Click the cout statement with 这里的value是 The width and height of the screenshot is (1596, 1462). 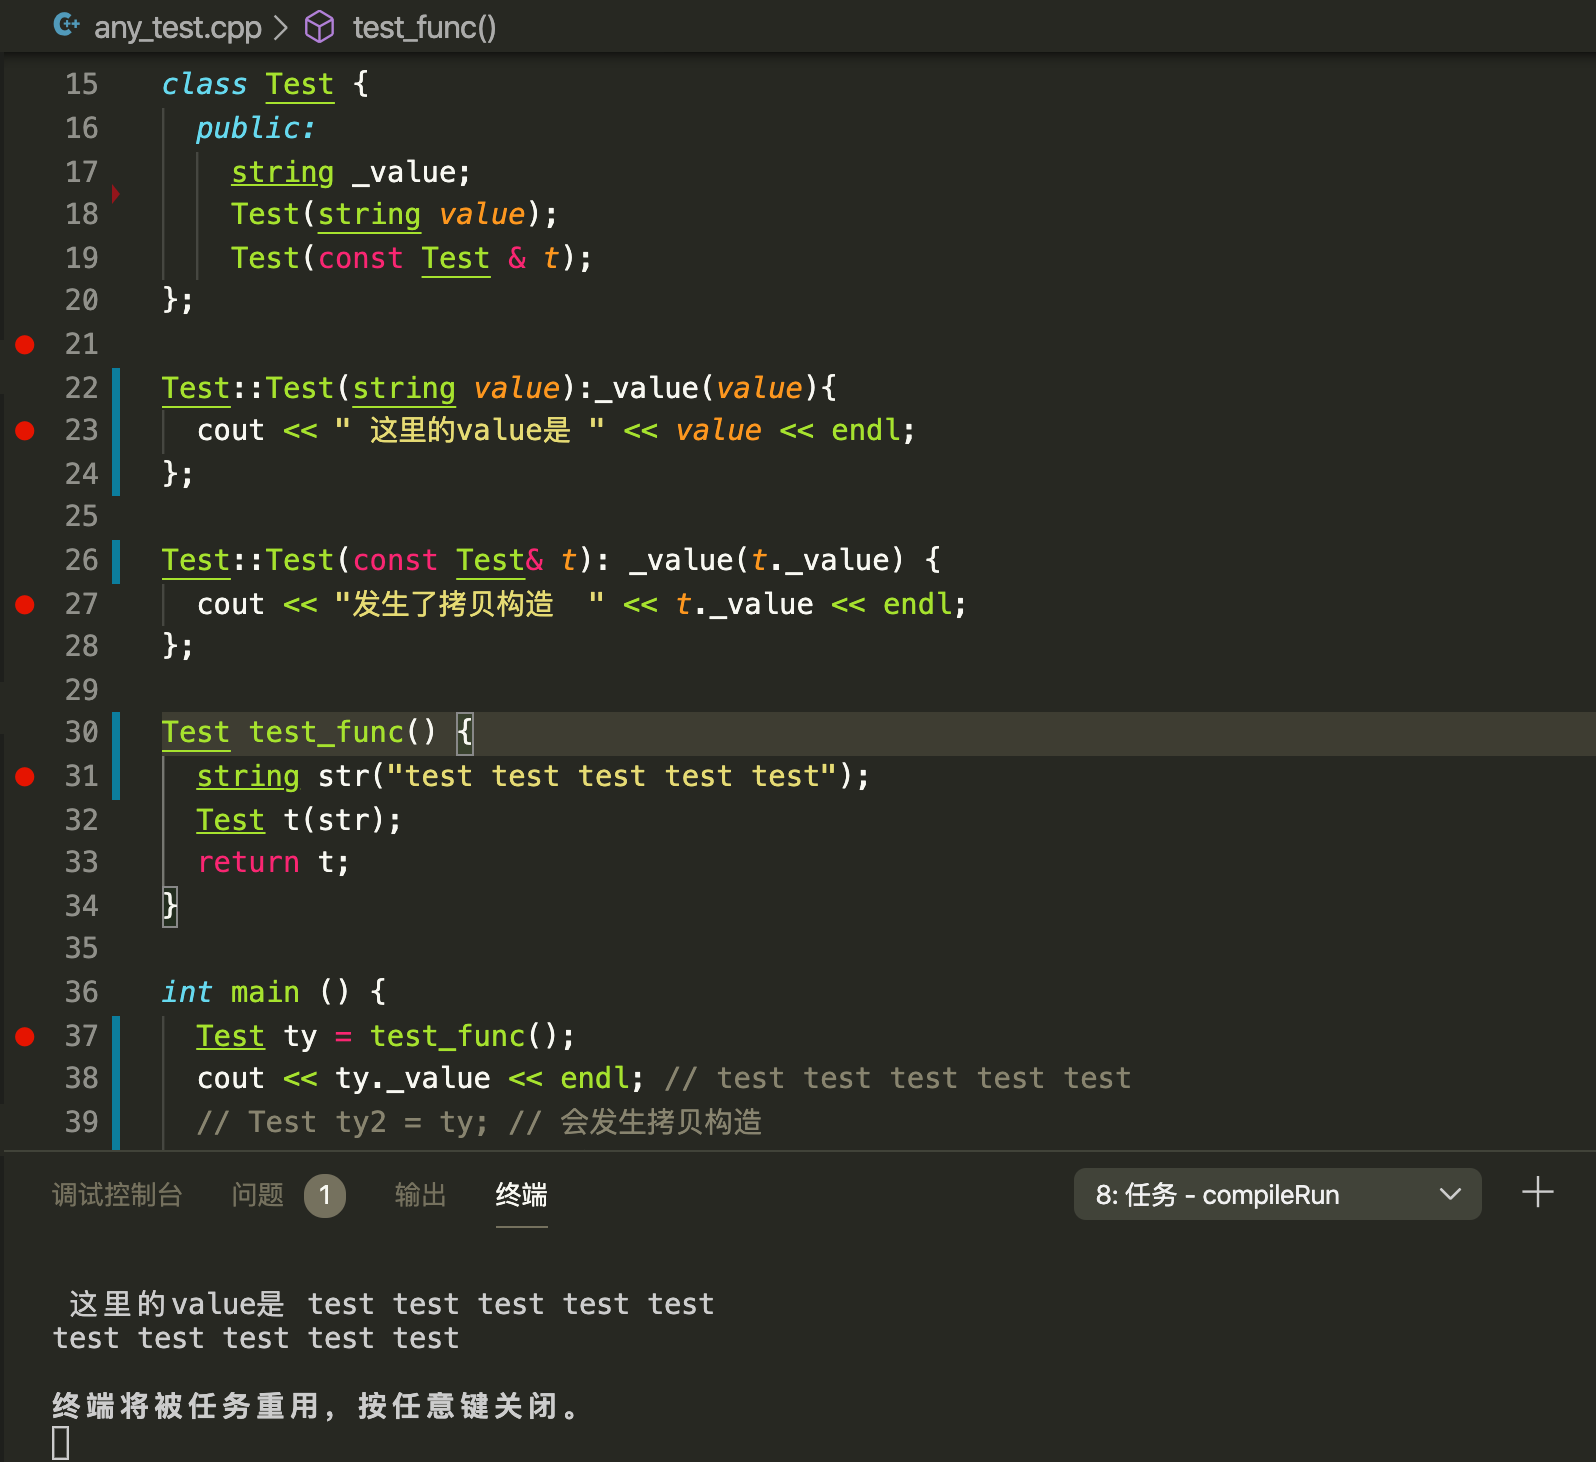[556, 431]
